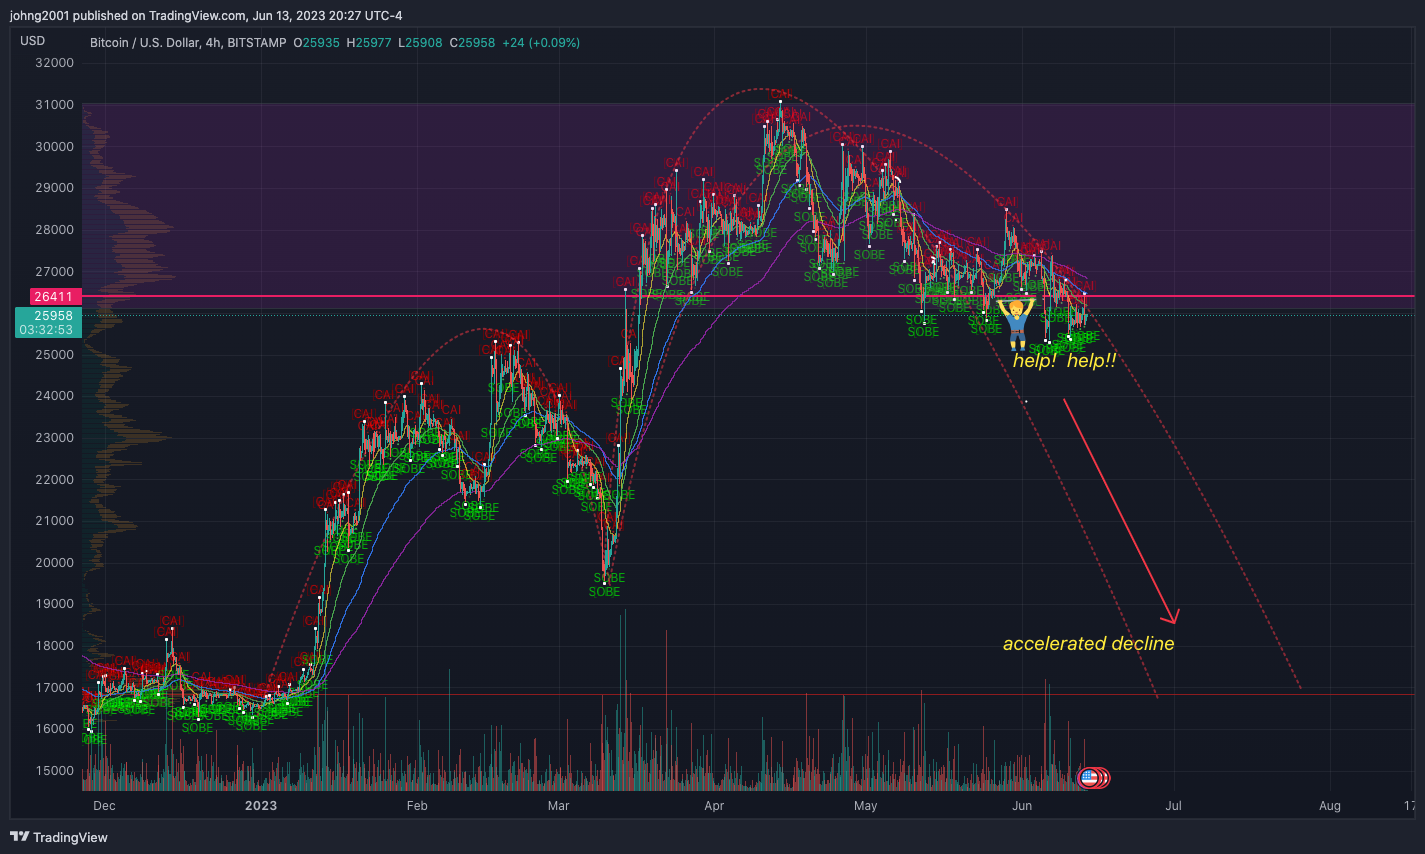This screenshot has width=1425, height=854.
Task: Click the high value H25977
Action: click(368, 43)
